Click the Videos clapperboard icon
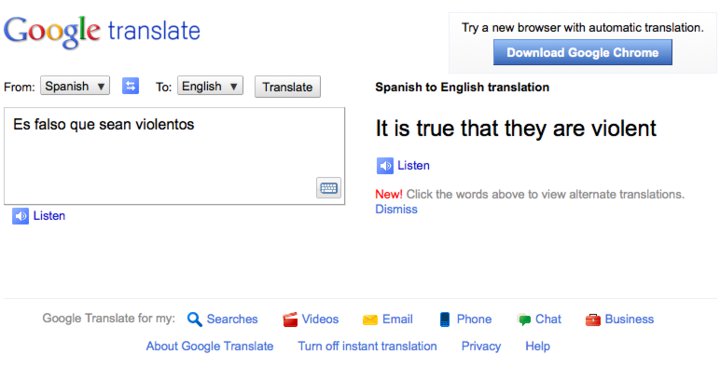Screen dimensions: 720x381 click(290, 319)
